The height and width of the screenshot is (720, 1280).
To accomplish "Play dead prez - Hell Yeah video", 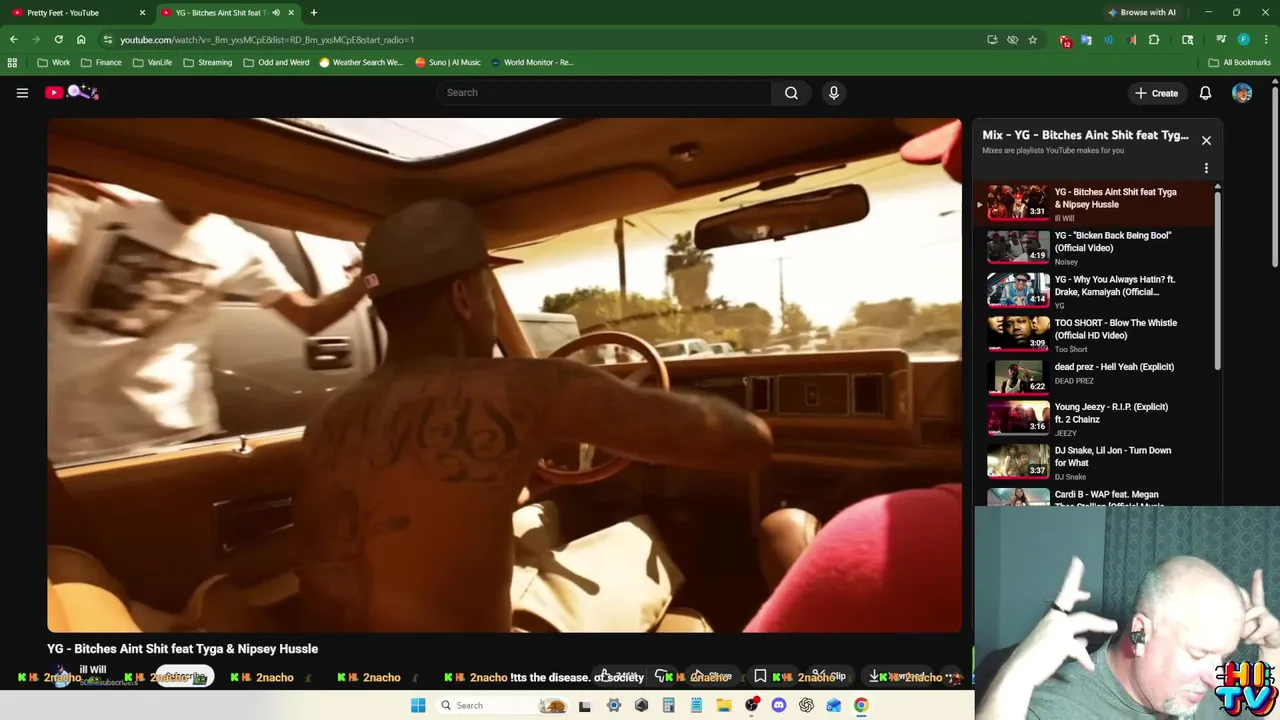I will point(1094,378).
